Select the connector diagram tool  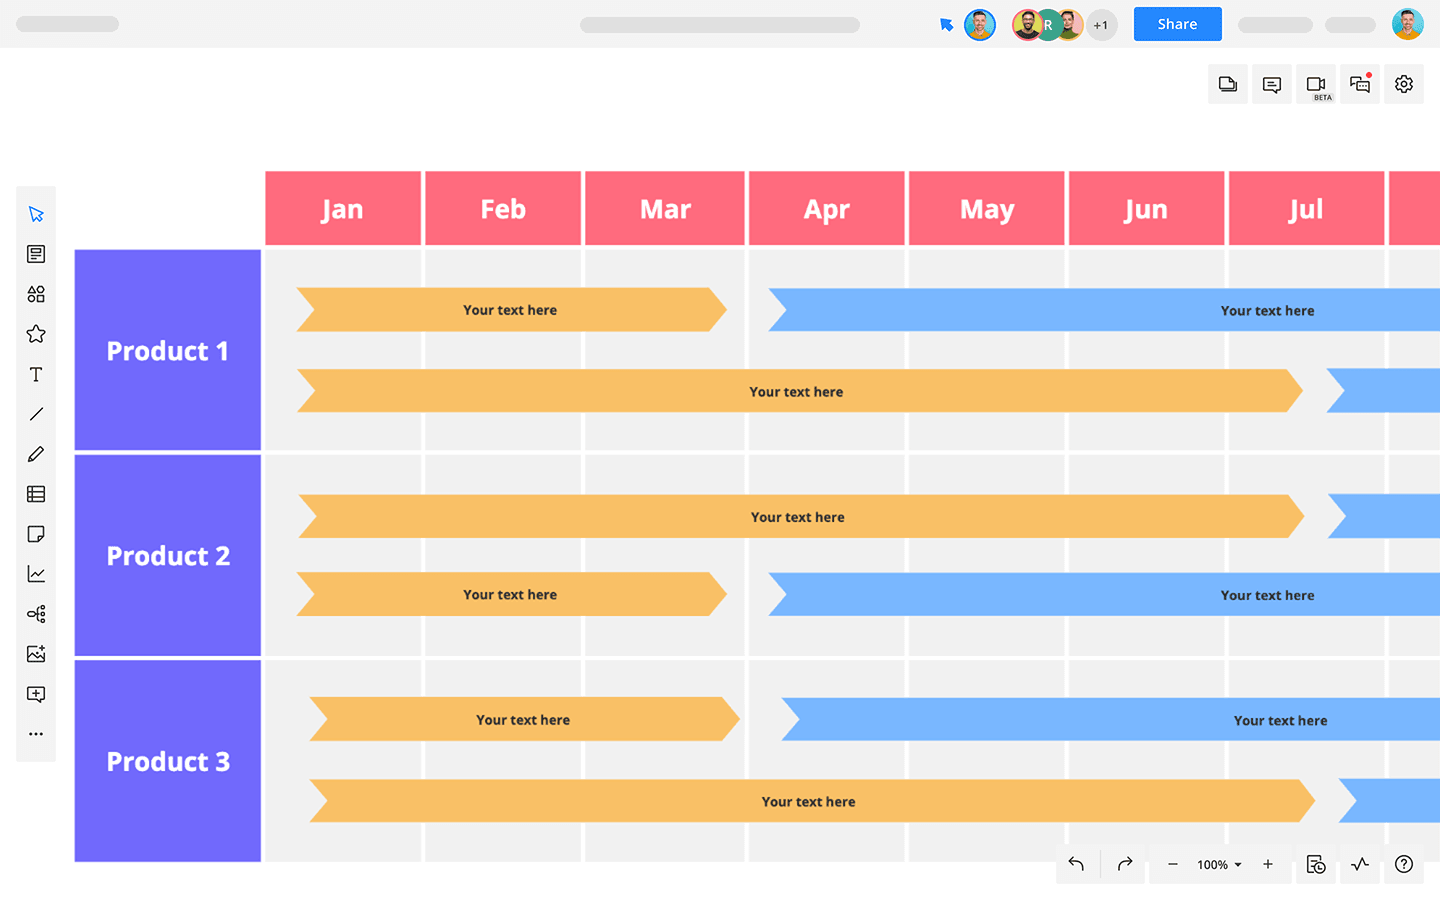coord(36,613)
